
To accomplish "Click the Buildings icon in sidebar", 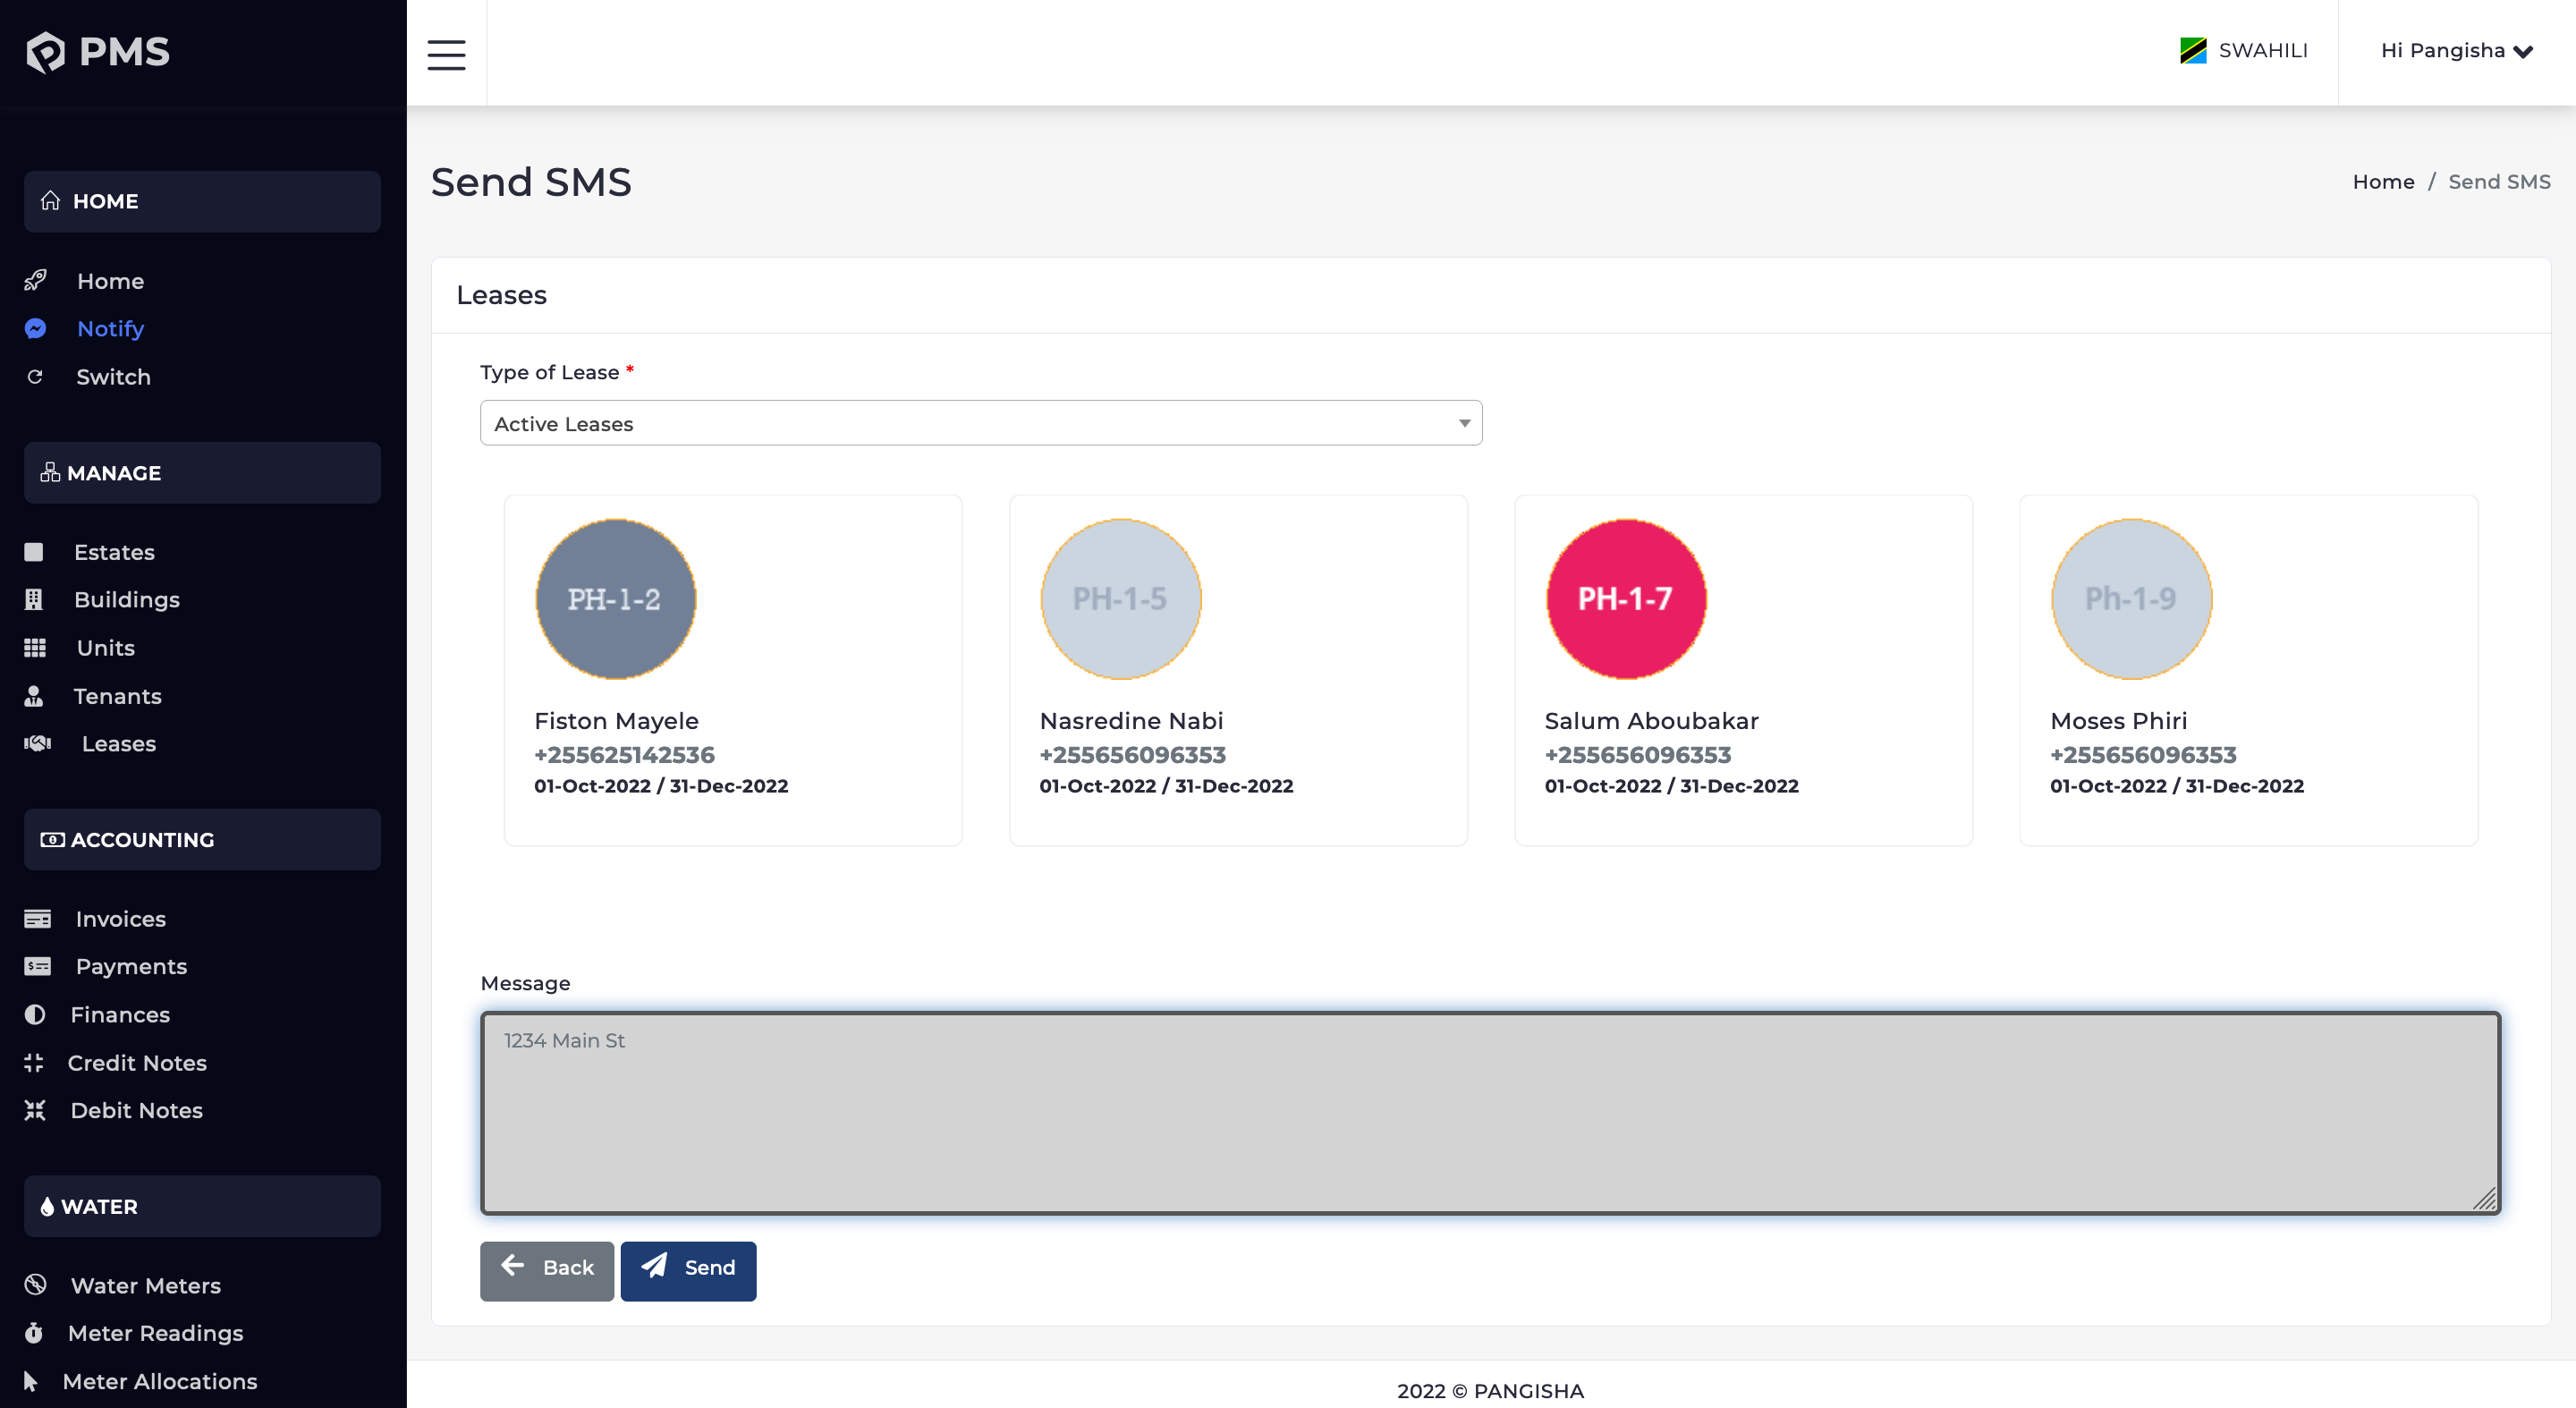I will pos(34,600).
